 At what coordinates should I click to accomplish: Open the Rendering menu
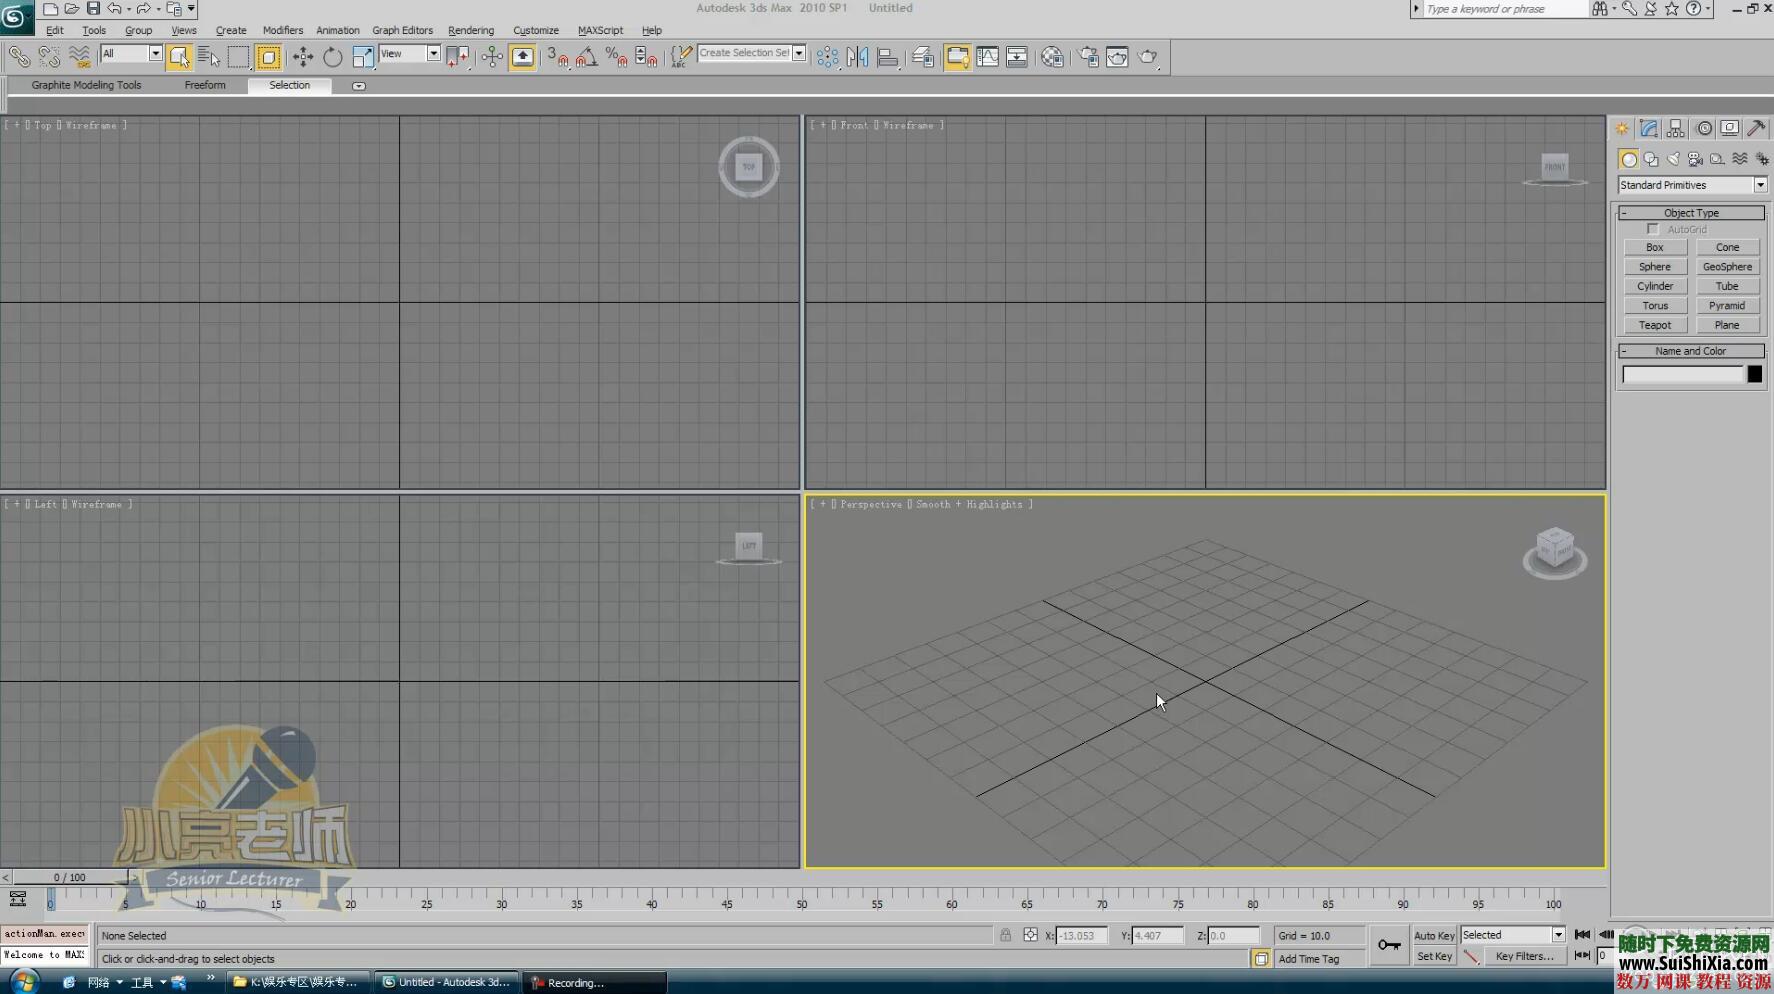470,30
